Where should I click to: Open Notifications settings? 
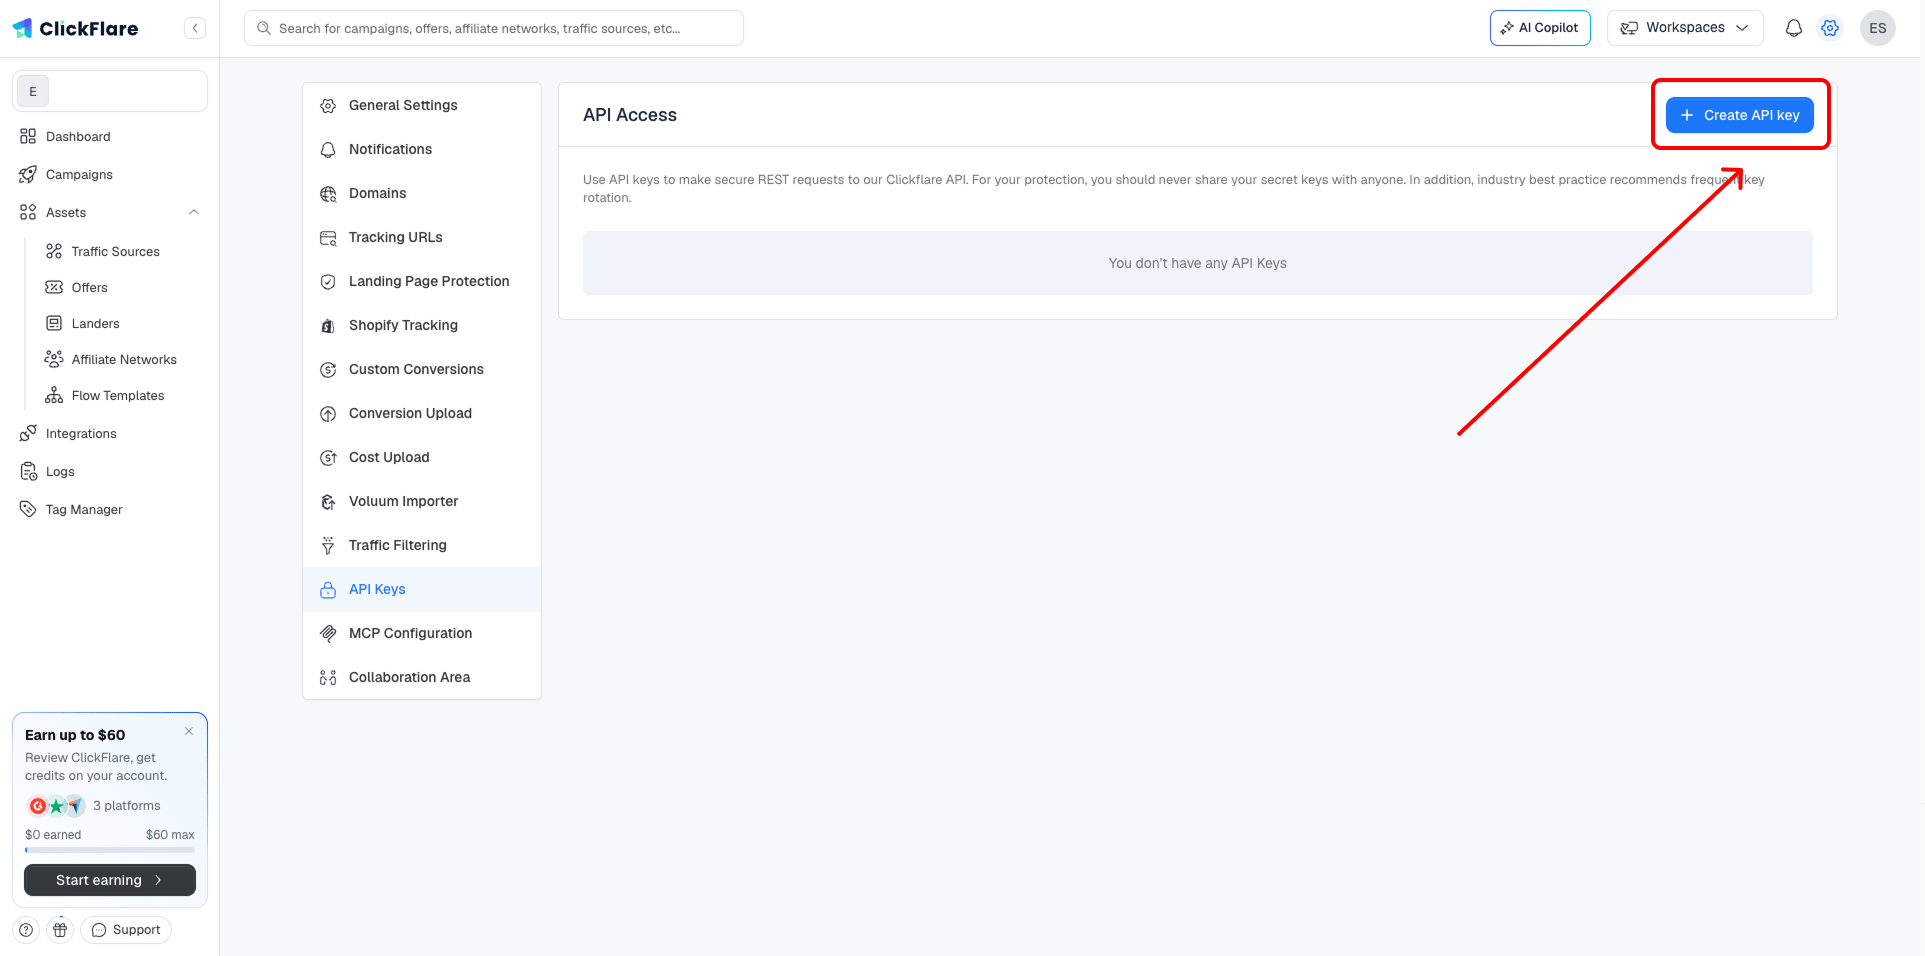[x=422, y=149]
